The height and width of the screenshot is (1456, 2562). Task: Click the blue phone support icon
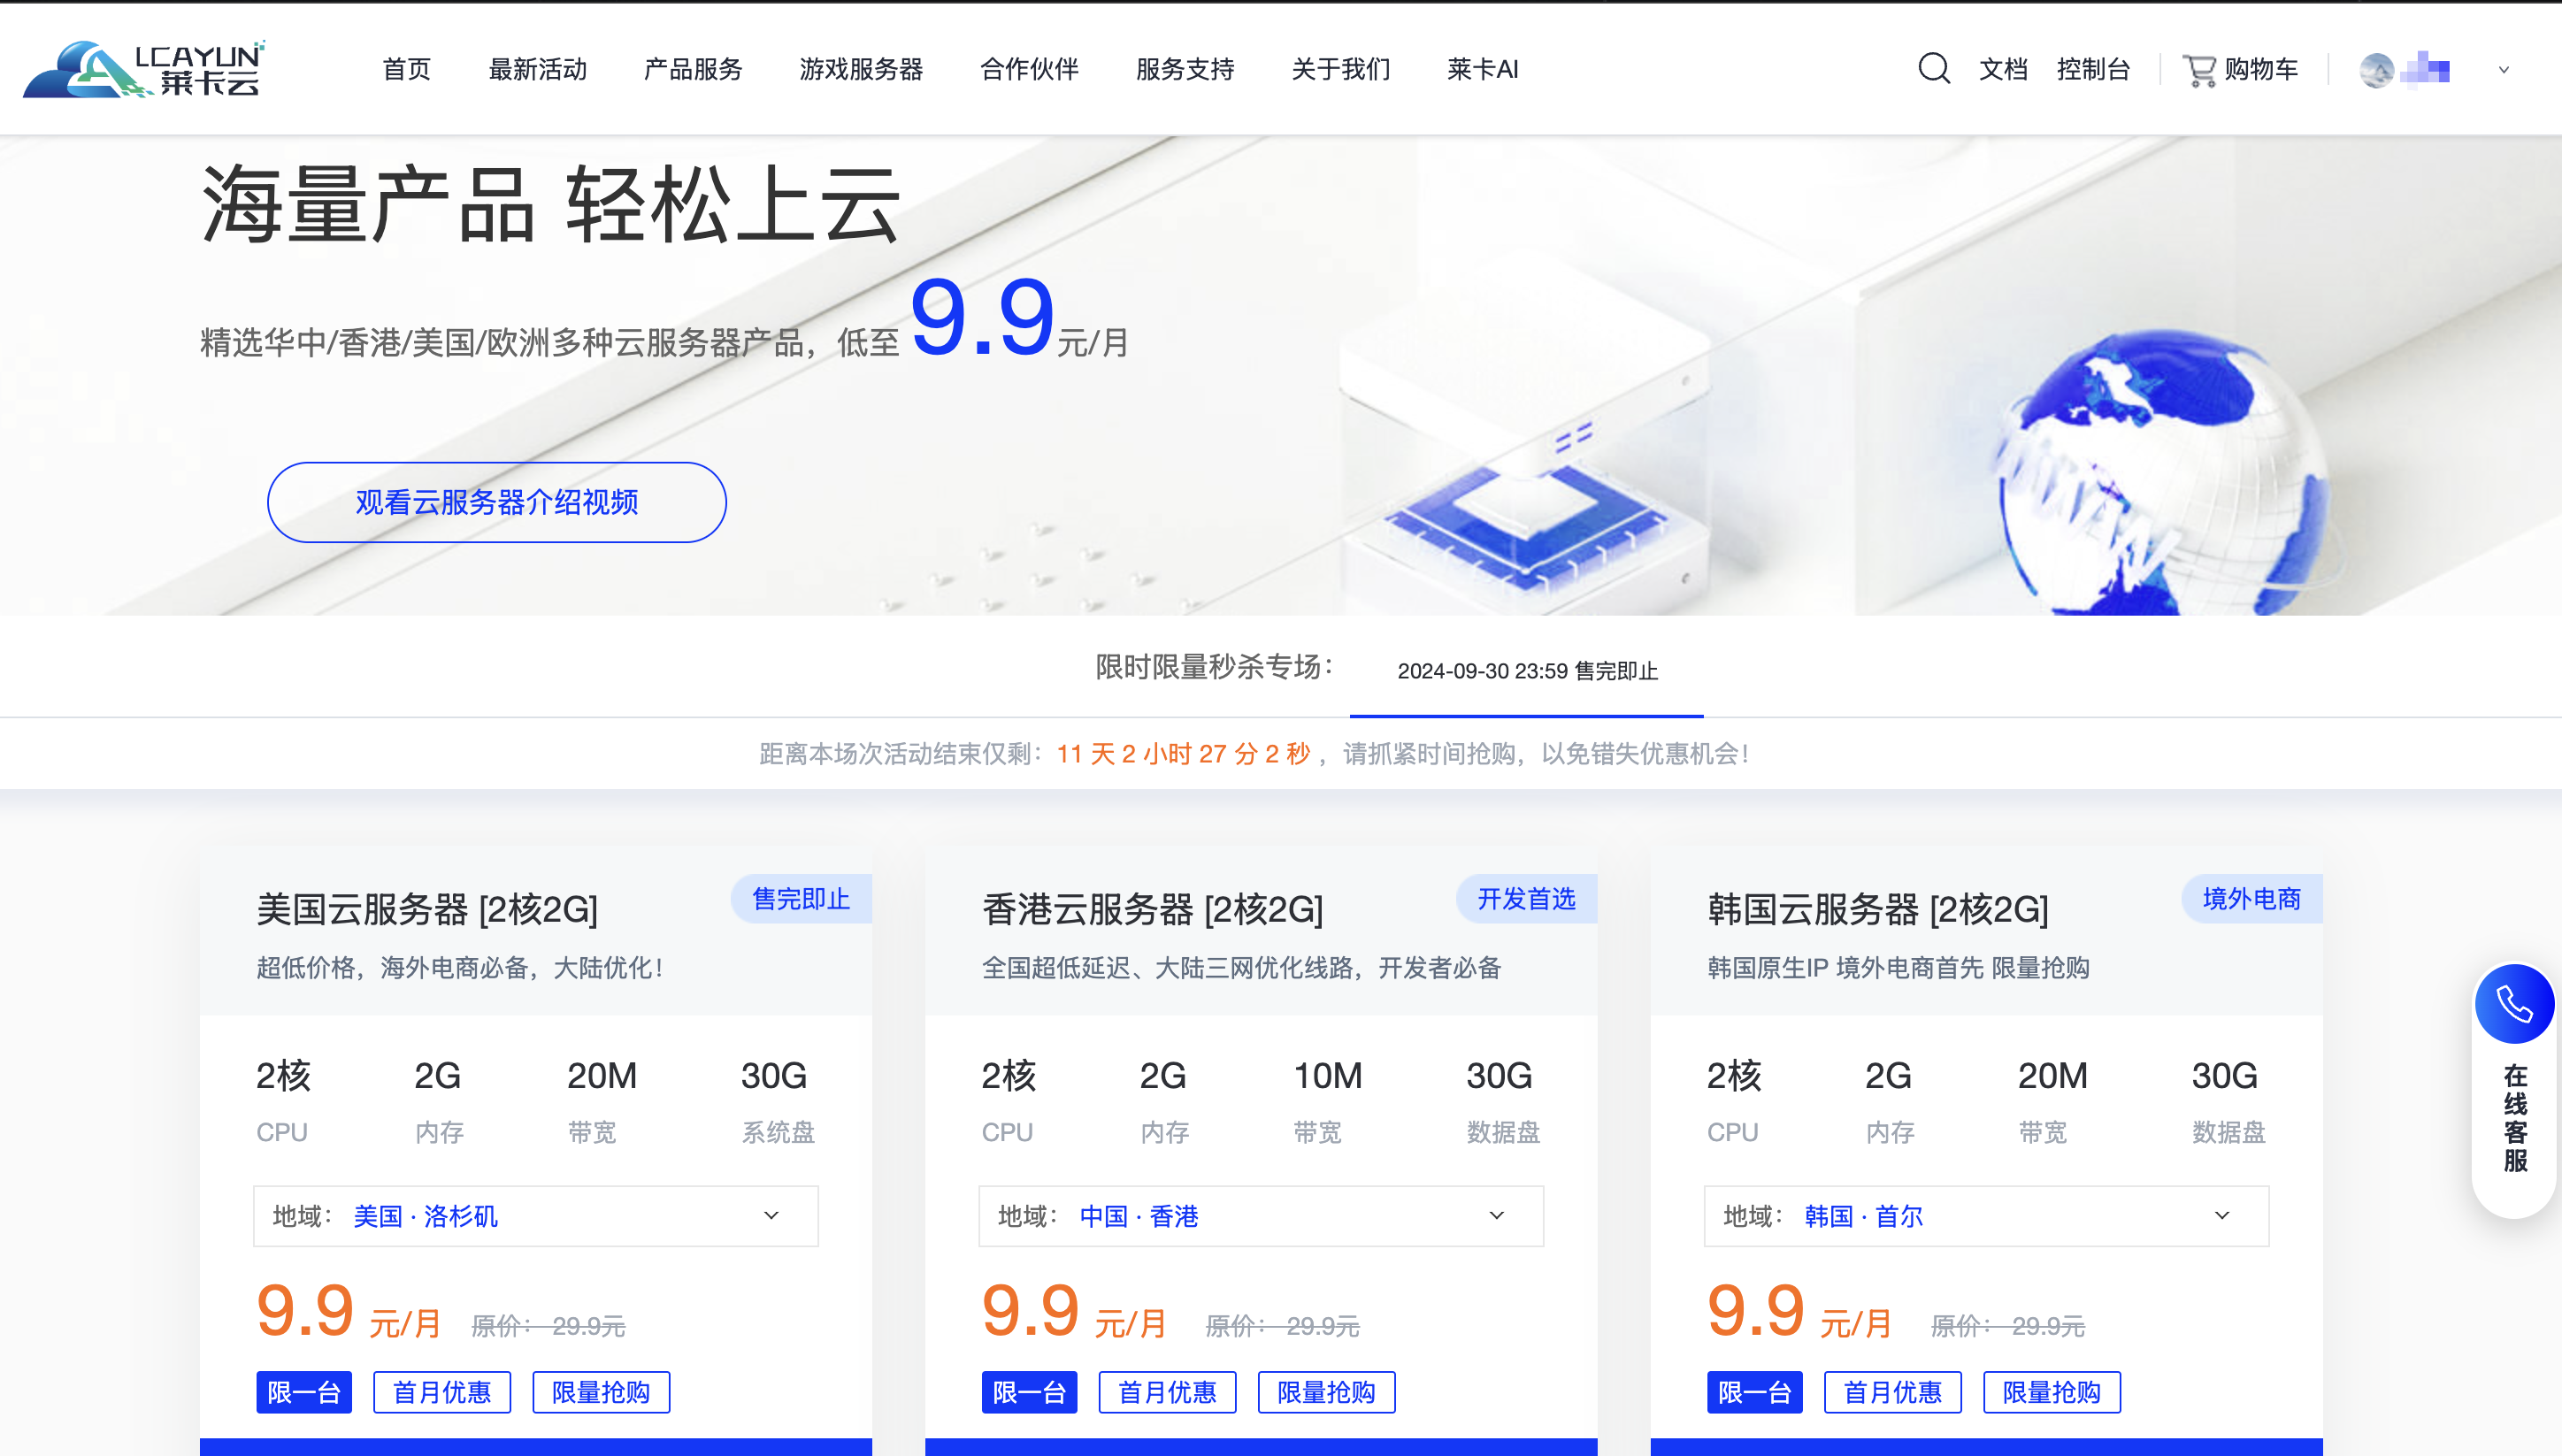[x=2514, y=1003]
